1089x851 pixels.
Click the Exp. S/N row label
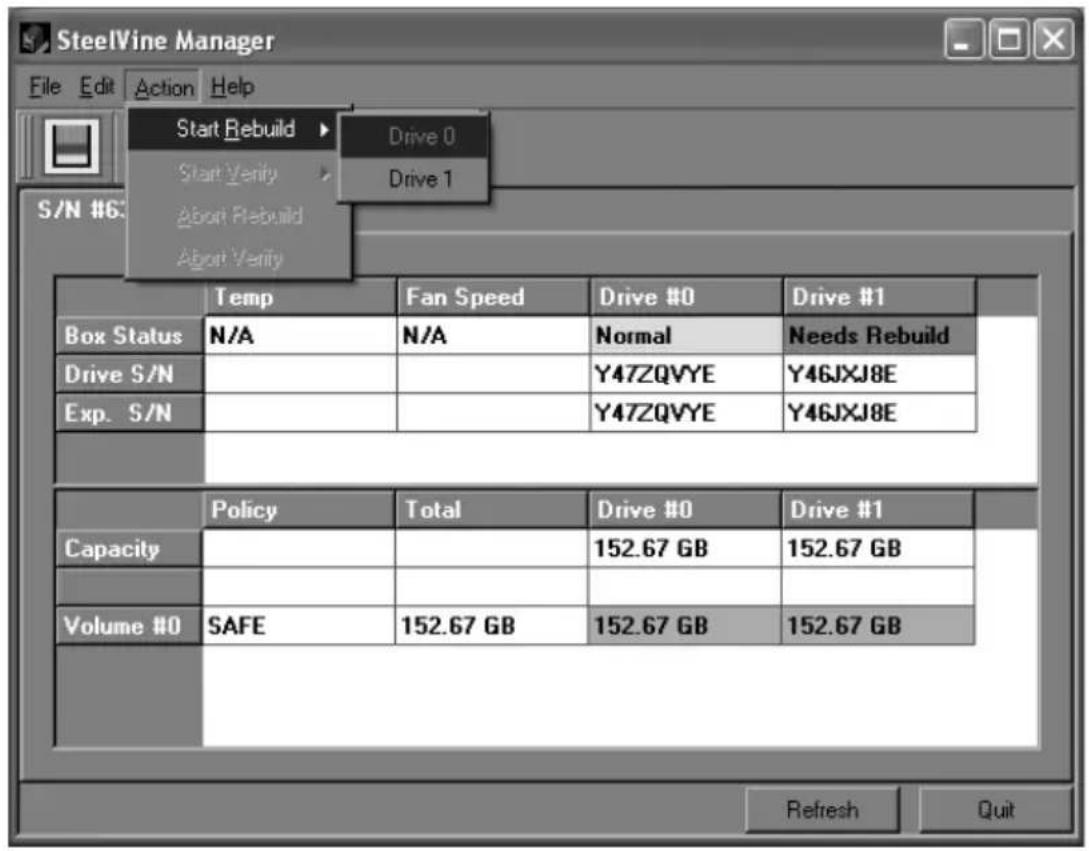(130, 413)
